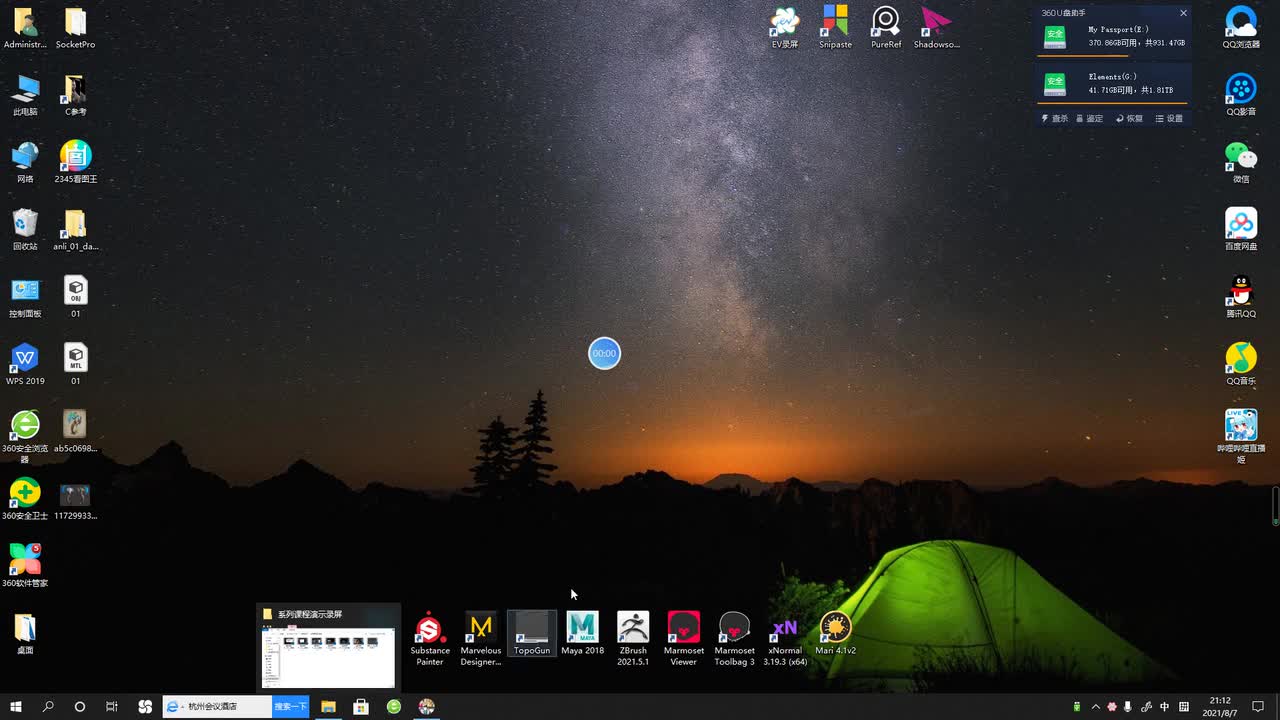Open the taskbar clock showing 21:12
The image size is (1280, 720).
point(1220,707)
